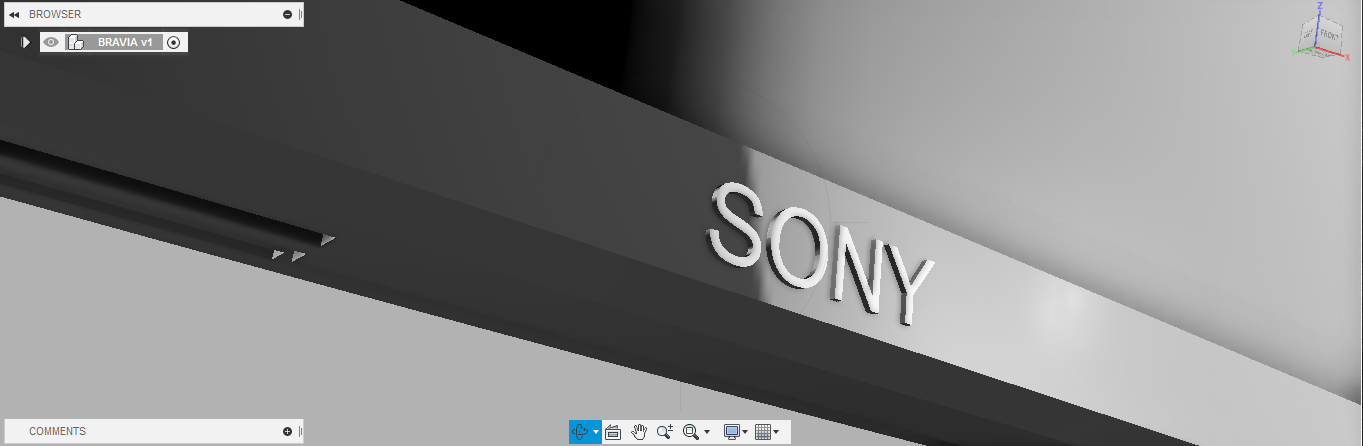Open the Display Settings monitor menu
The image size is (1363, 446).
(x=732, y=432)
